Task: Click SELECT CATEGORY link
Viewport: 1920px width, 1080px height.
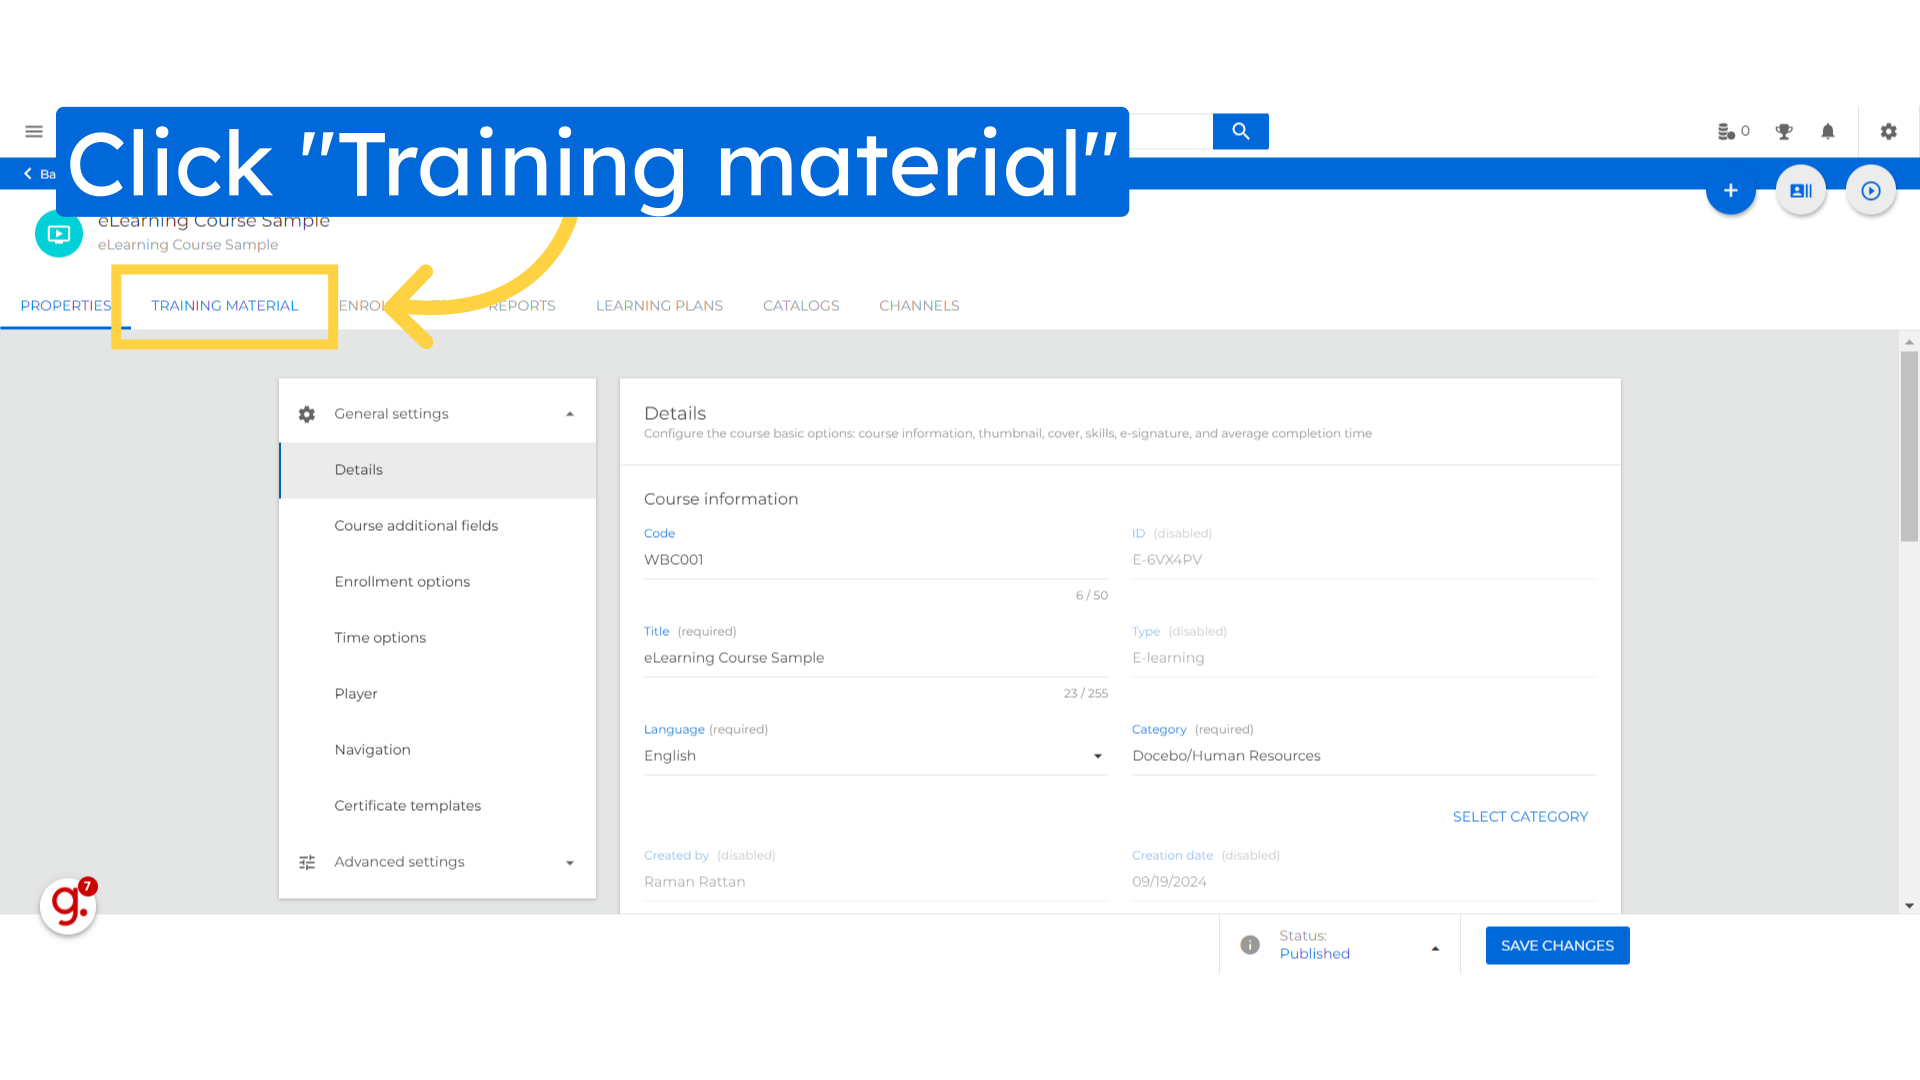Action: pos(1520,816)
